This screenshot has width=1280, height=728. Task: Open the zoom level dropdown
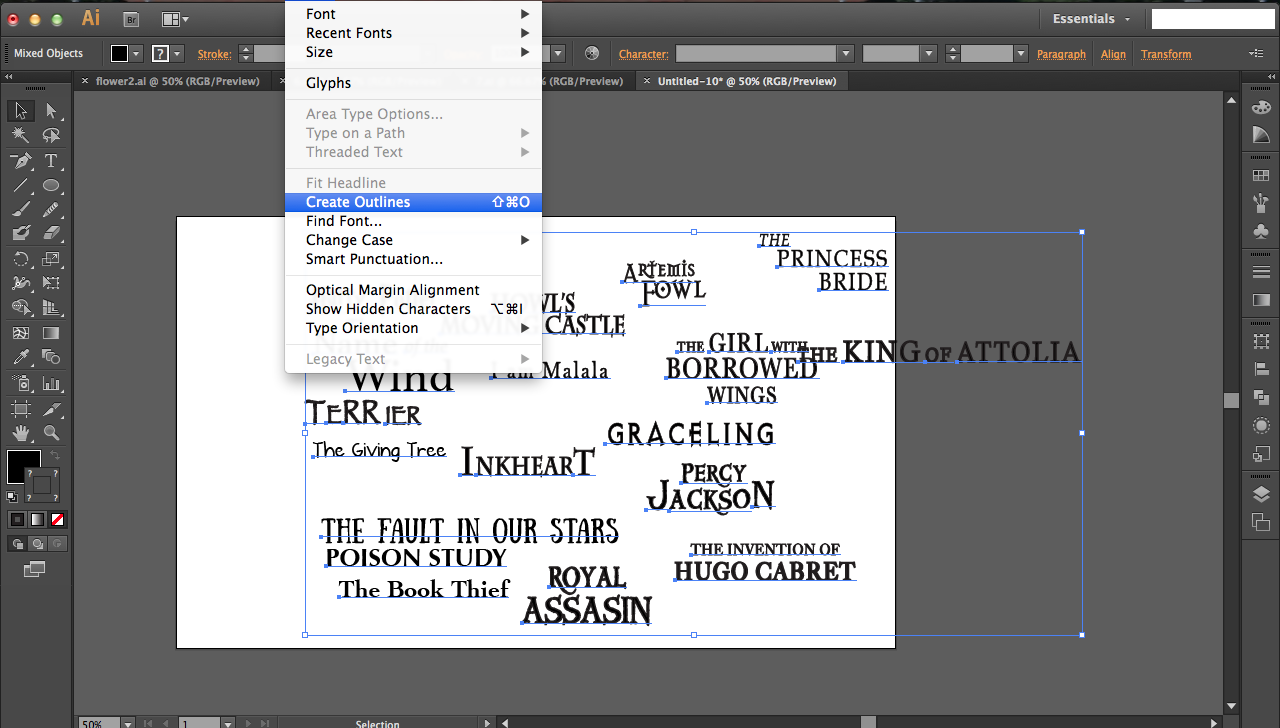(x=127, y=722)
